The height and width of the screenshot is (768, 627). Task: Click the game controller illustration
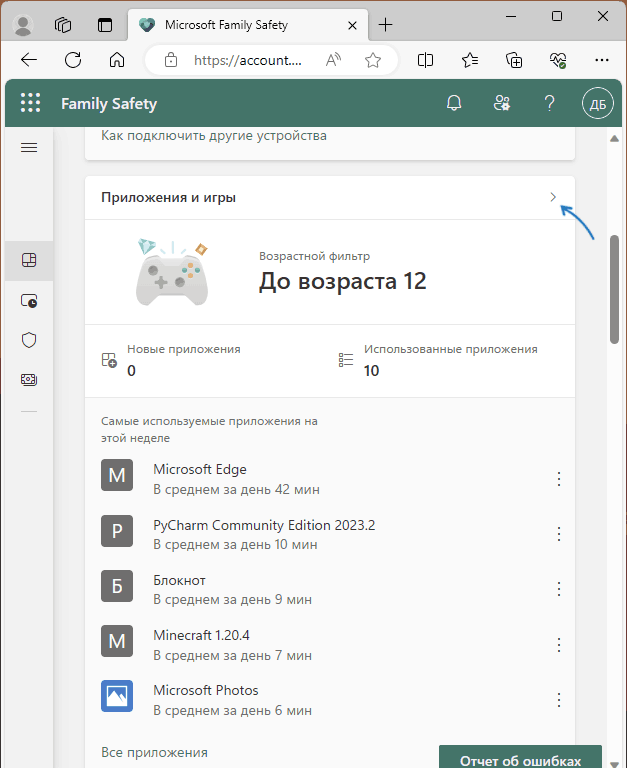(172, 272)
